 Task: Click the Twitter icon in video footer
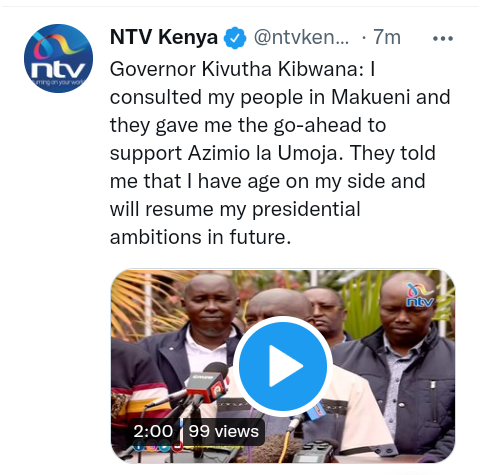point(164,446)
